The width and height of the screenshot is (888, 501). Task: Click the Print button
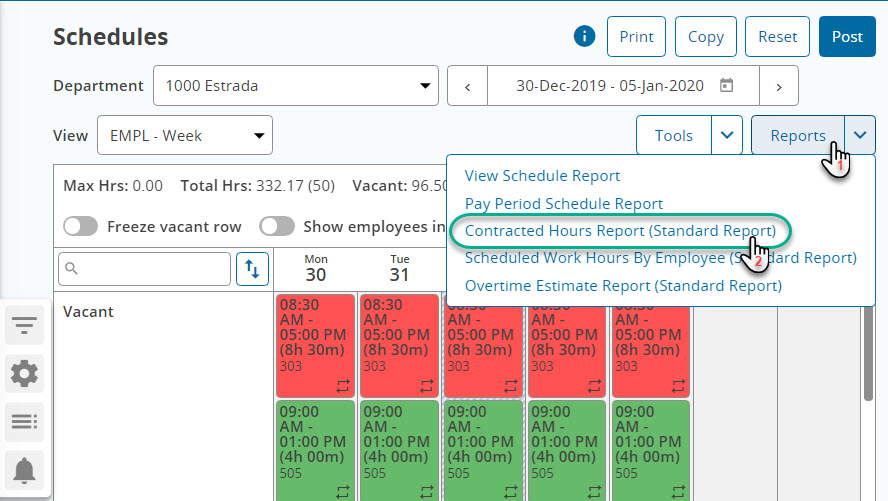tap(636, 37)
